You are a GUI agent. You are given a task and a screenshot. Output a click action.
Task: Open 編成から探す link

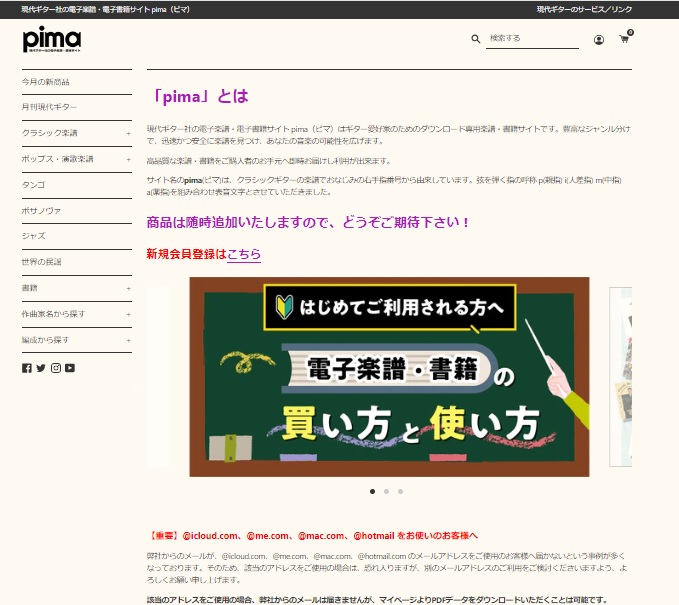click(45, 340)
